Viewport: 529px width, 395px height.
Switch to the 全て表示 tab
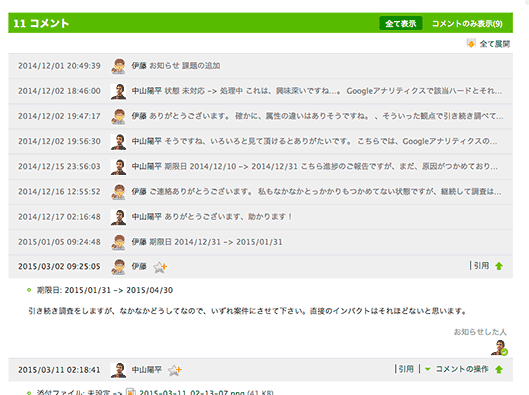[400, 23]
